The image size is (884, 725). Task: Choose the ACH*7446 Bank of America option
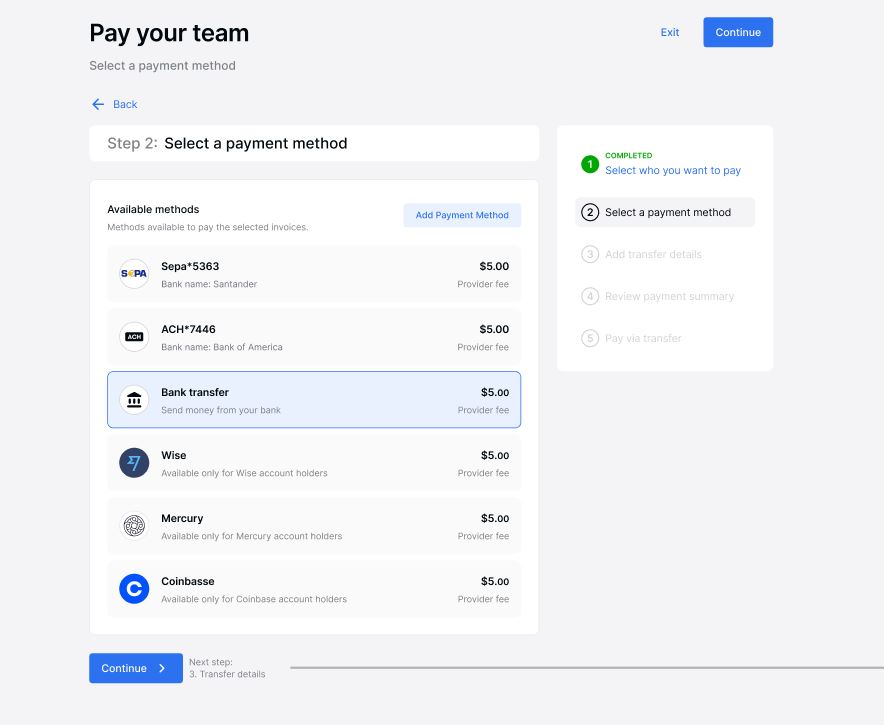point(314,337)
